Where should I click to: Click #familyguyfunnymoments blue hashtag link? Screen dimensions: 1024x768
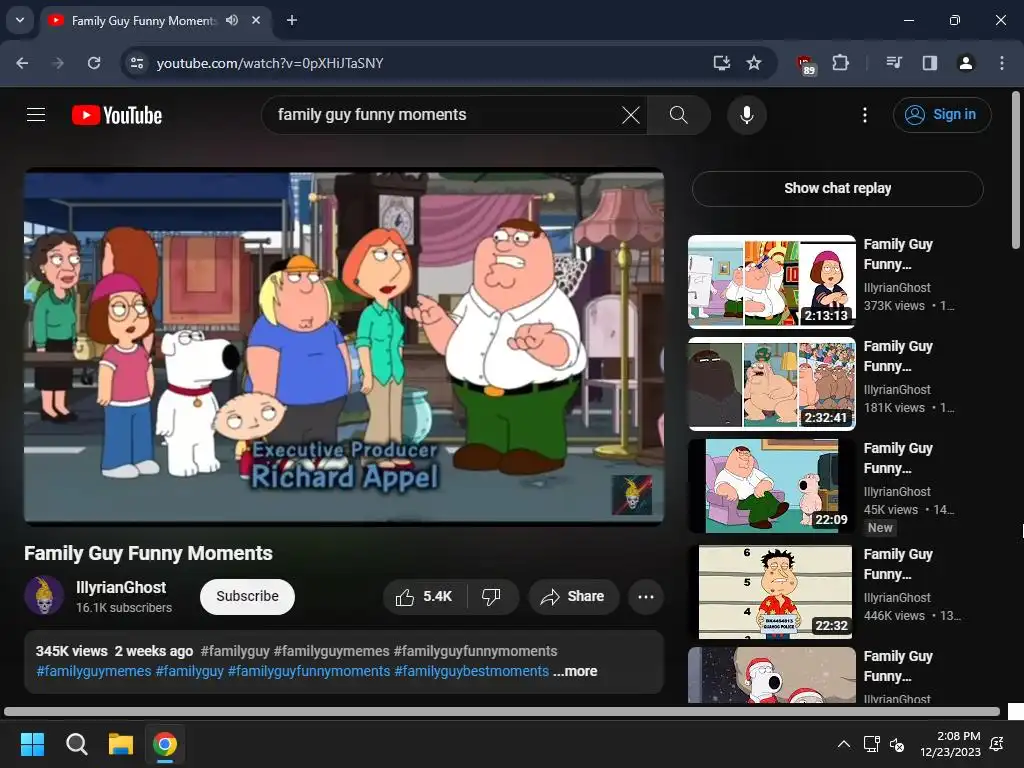tap(309, 671)
